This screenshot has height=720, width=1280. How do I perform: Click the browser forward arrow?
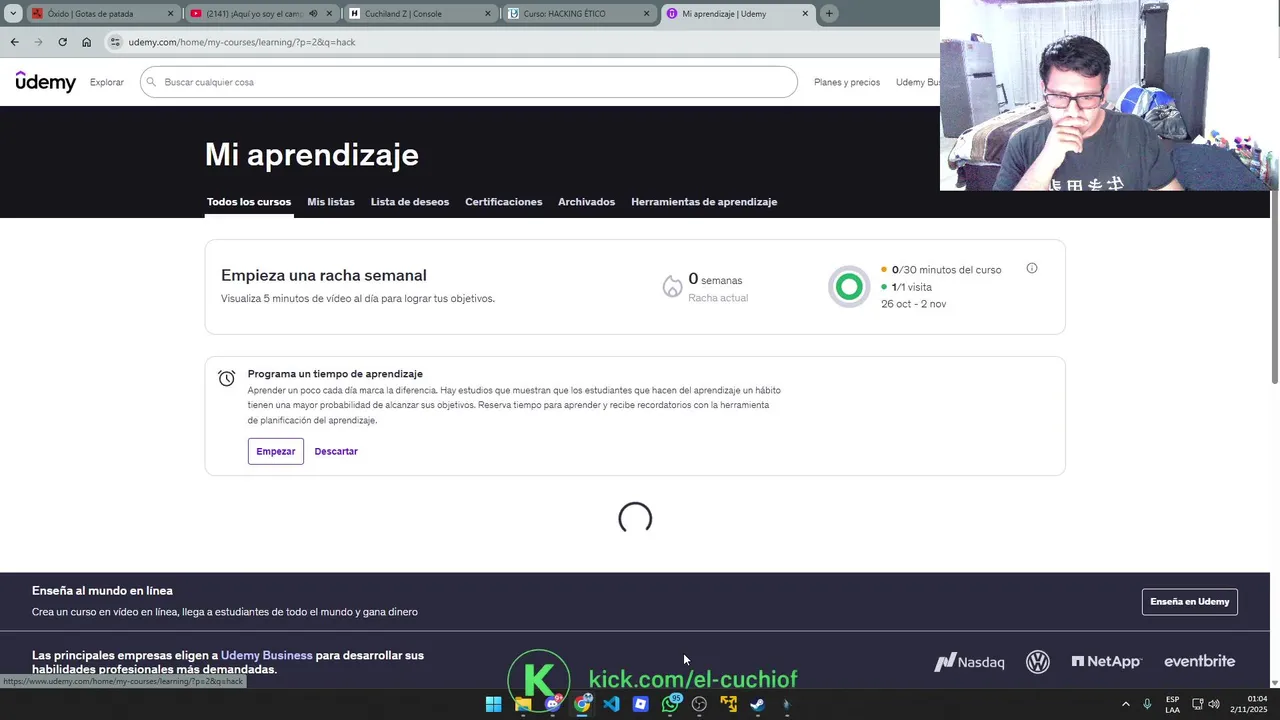click(x=38, y=42)
